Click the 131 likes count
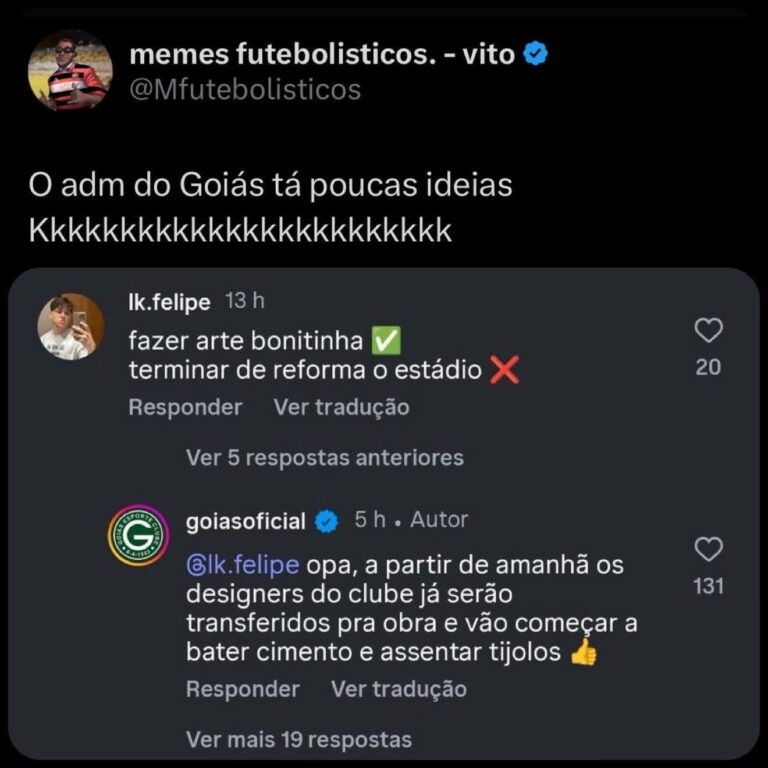 tap(708, 586)
